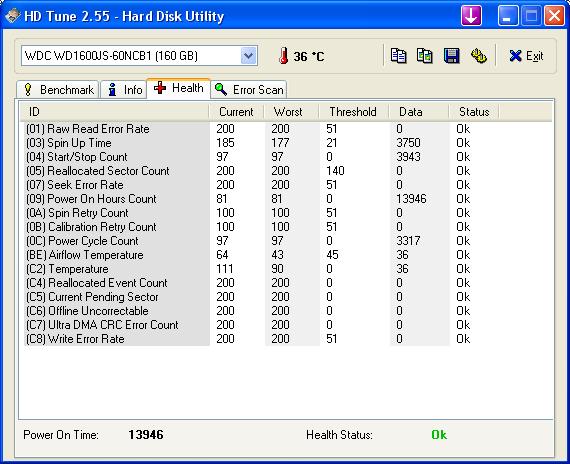The width and height of the screenshot is (570, 464).
Task: Open the Info tab
Action: coord(124,89)
